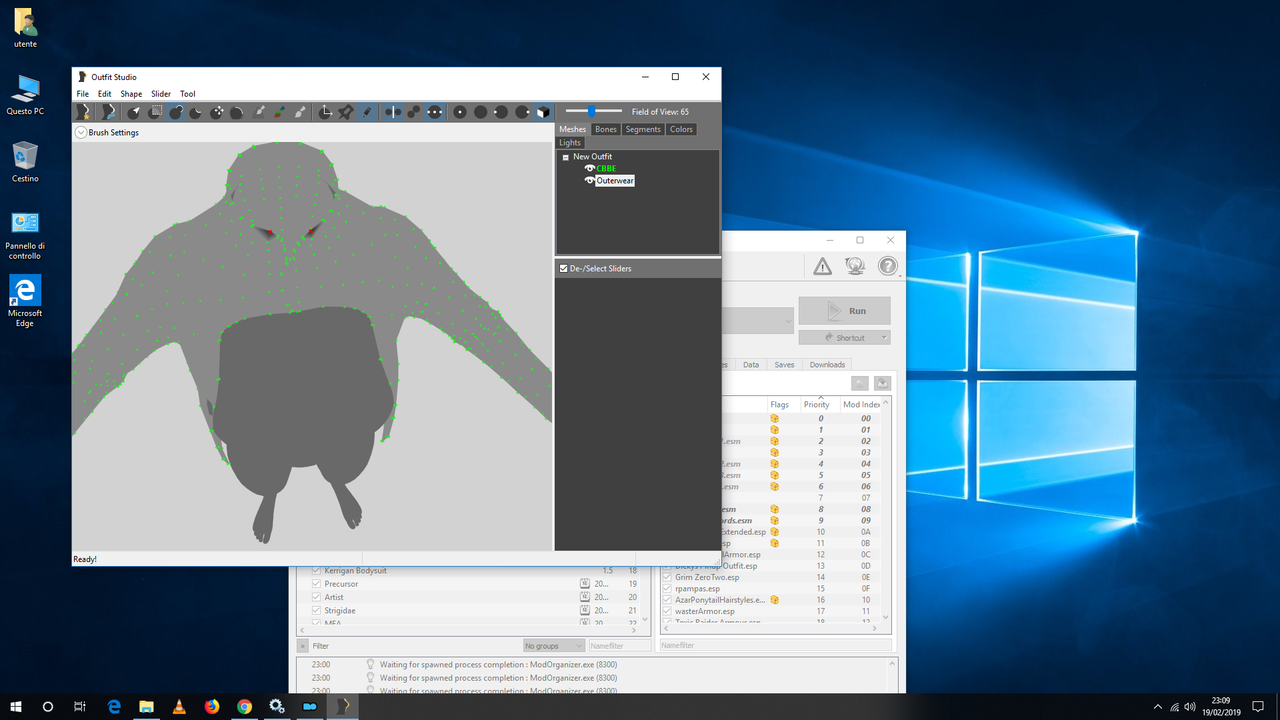Choose the Mask brush tool
This screenshot has width=1280, height=720.
[x=155, y=112]
